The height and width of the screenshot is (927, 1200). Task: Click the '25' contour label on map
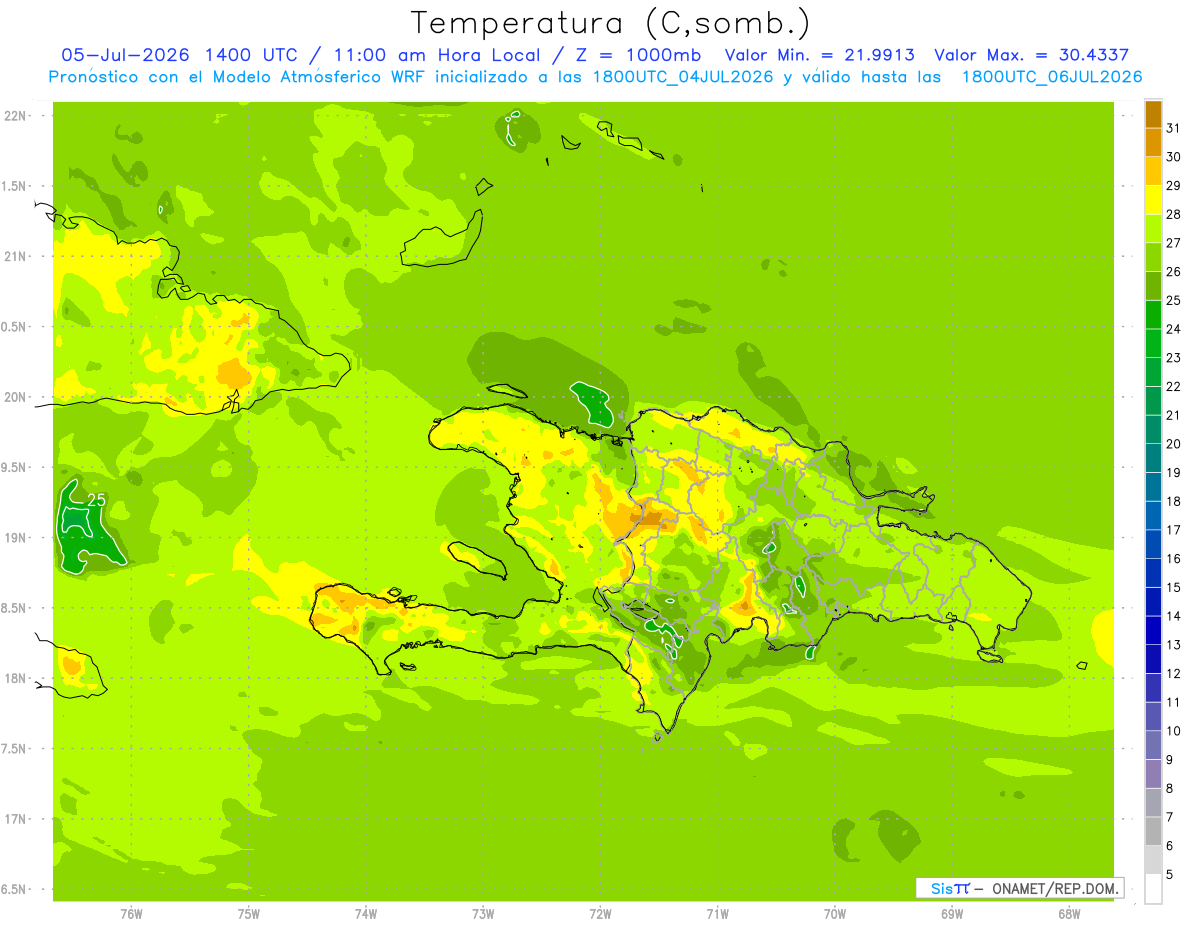pos(97,500)
